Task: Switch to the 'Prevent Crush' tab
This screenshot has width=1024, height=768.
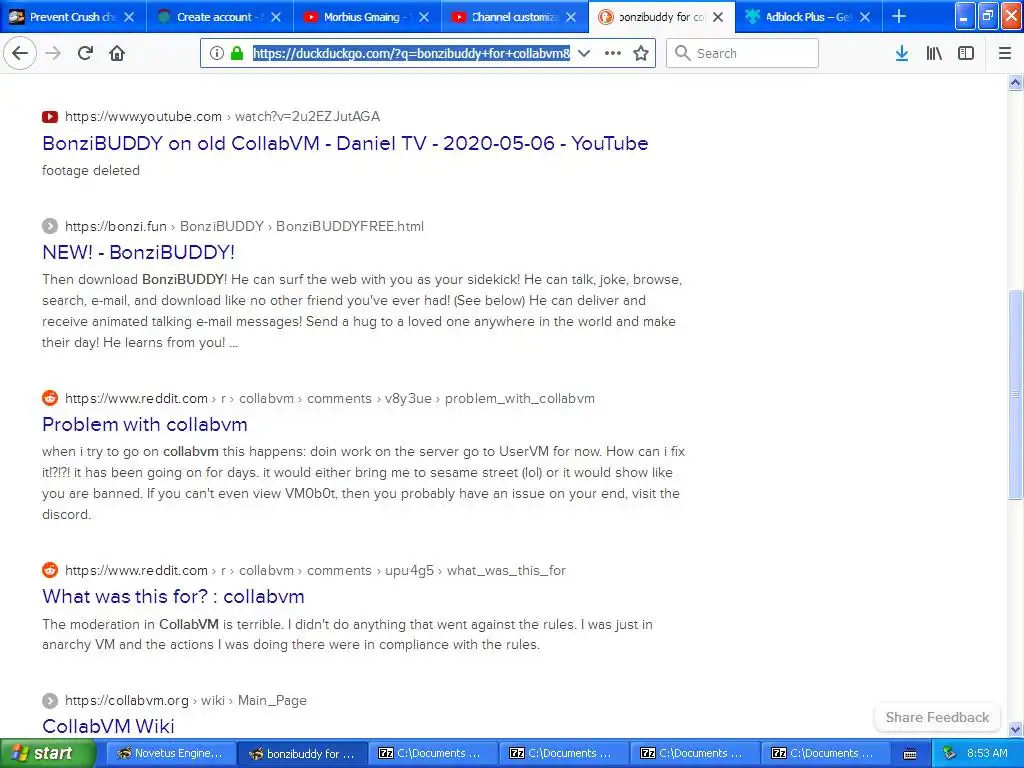Action: click(73, 17)
